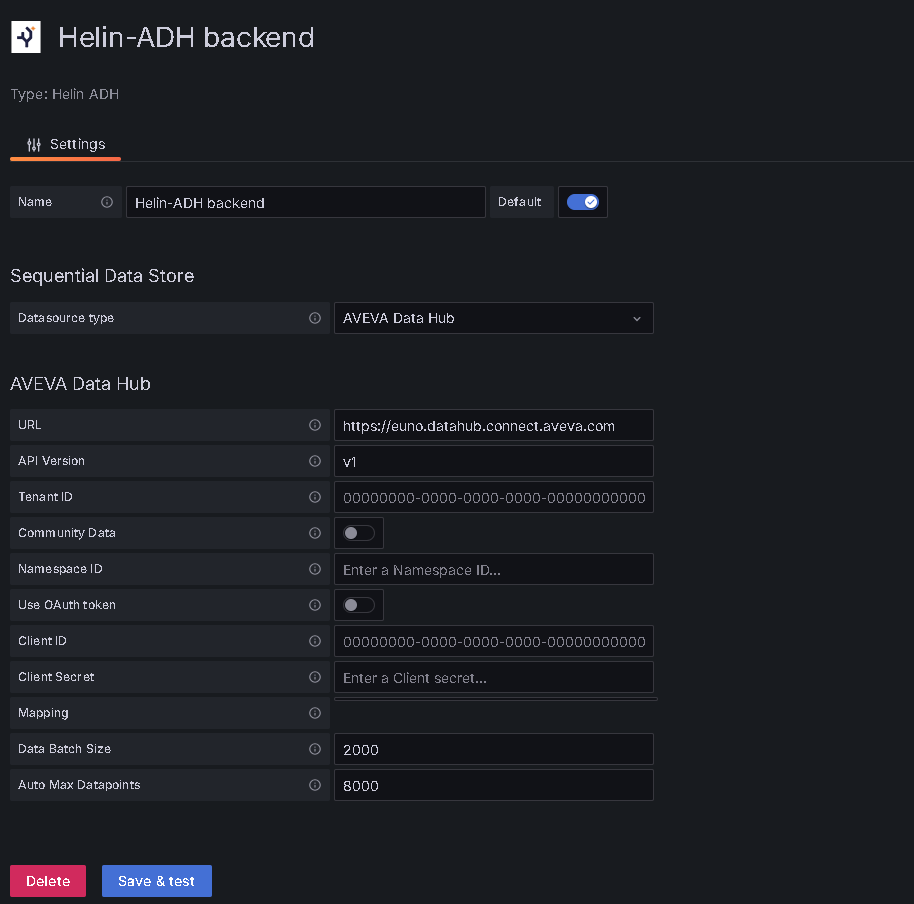This screenshot has width=914, height=904.
Task: Focus the Name input field
Action: (306, 202)
